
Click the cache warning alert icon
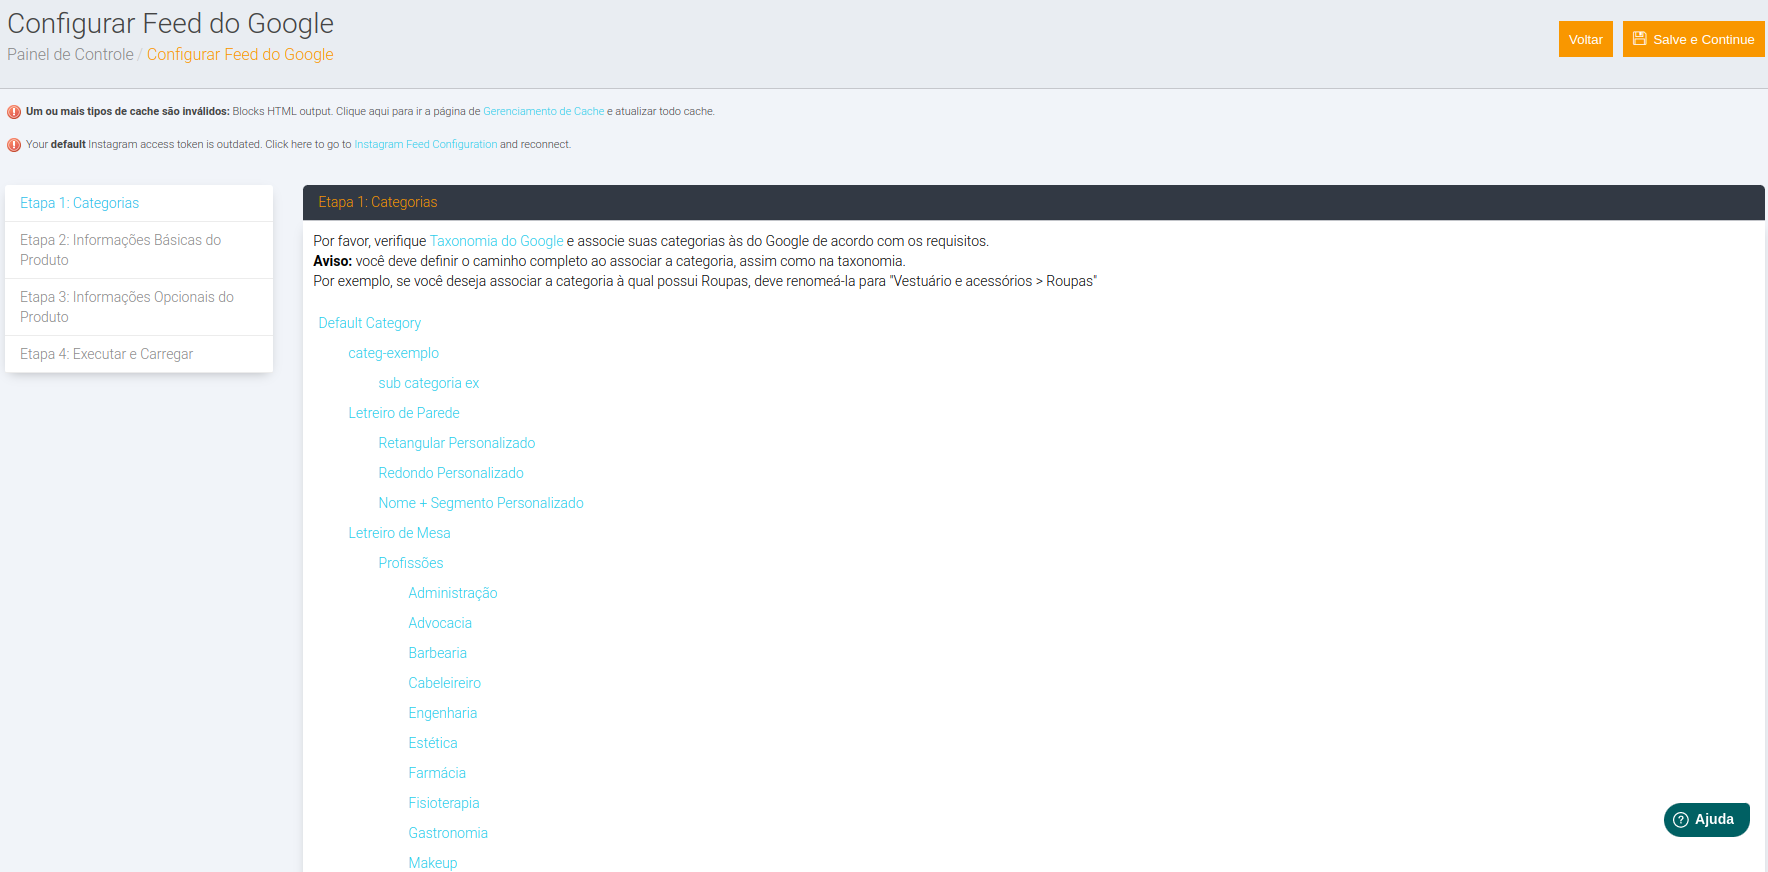pyautogui.click(x=14, y=112)
